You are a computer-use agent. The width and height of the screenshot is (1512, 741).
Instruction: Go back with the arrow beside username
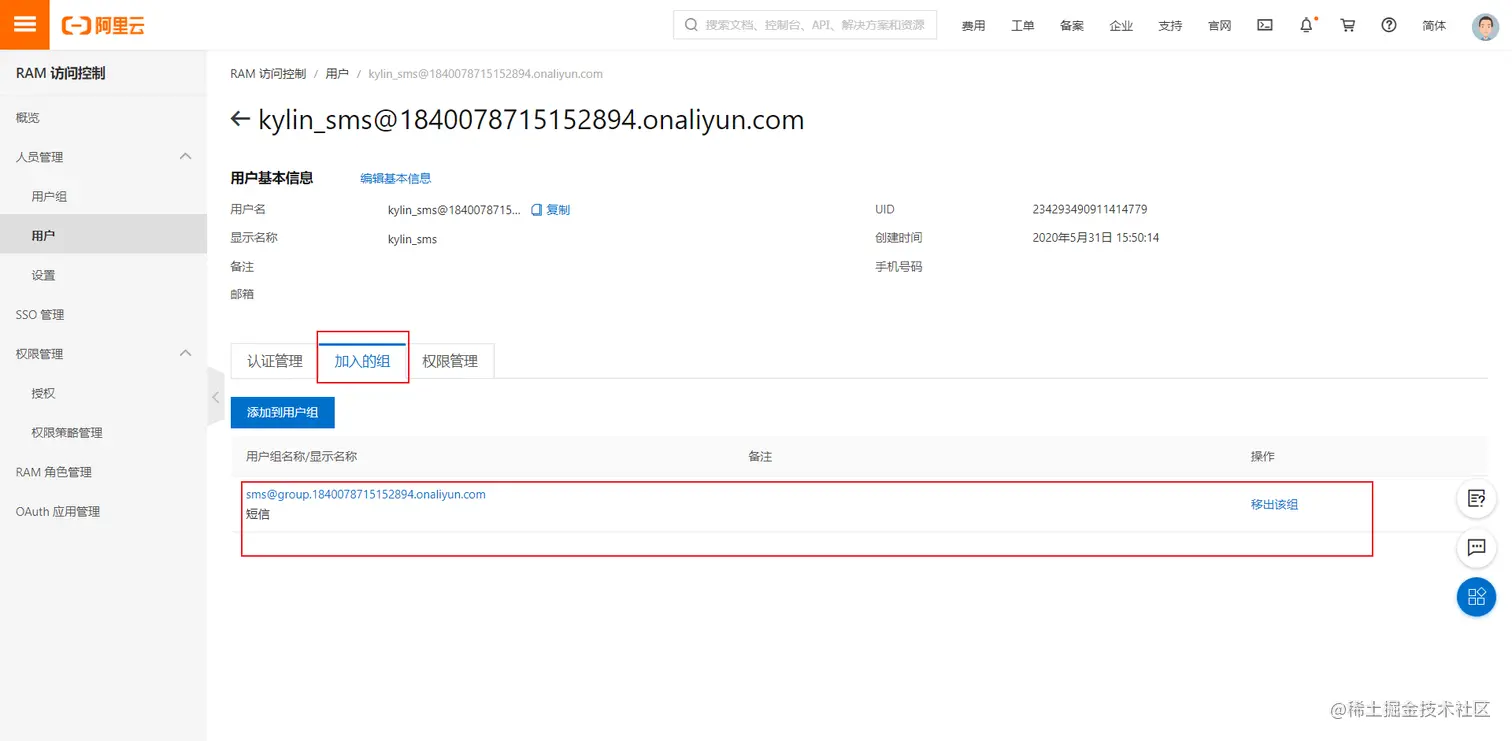239,120
